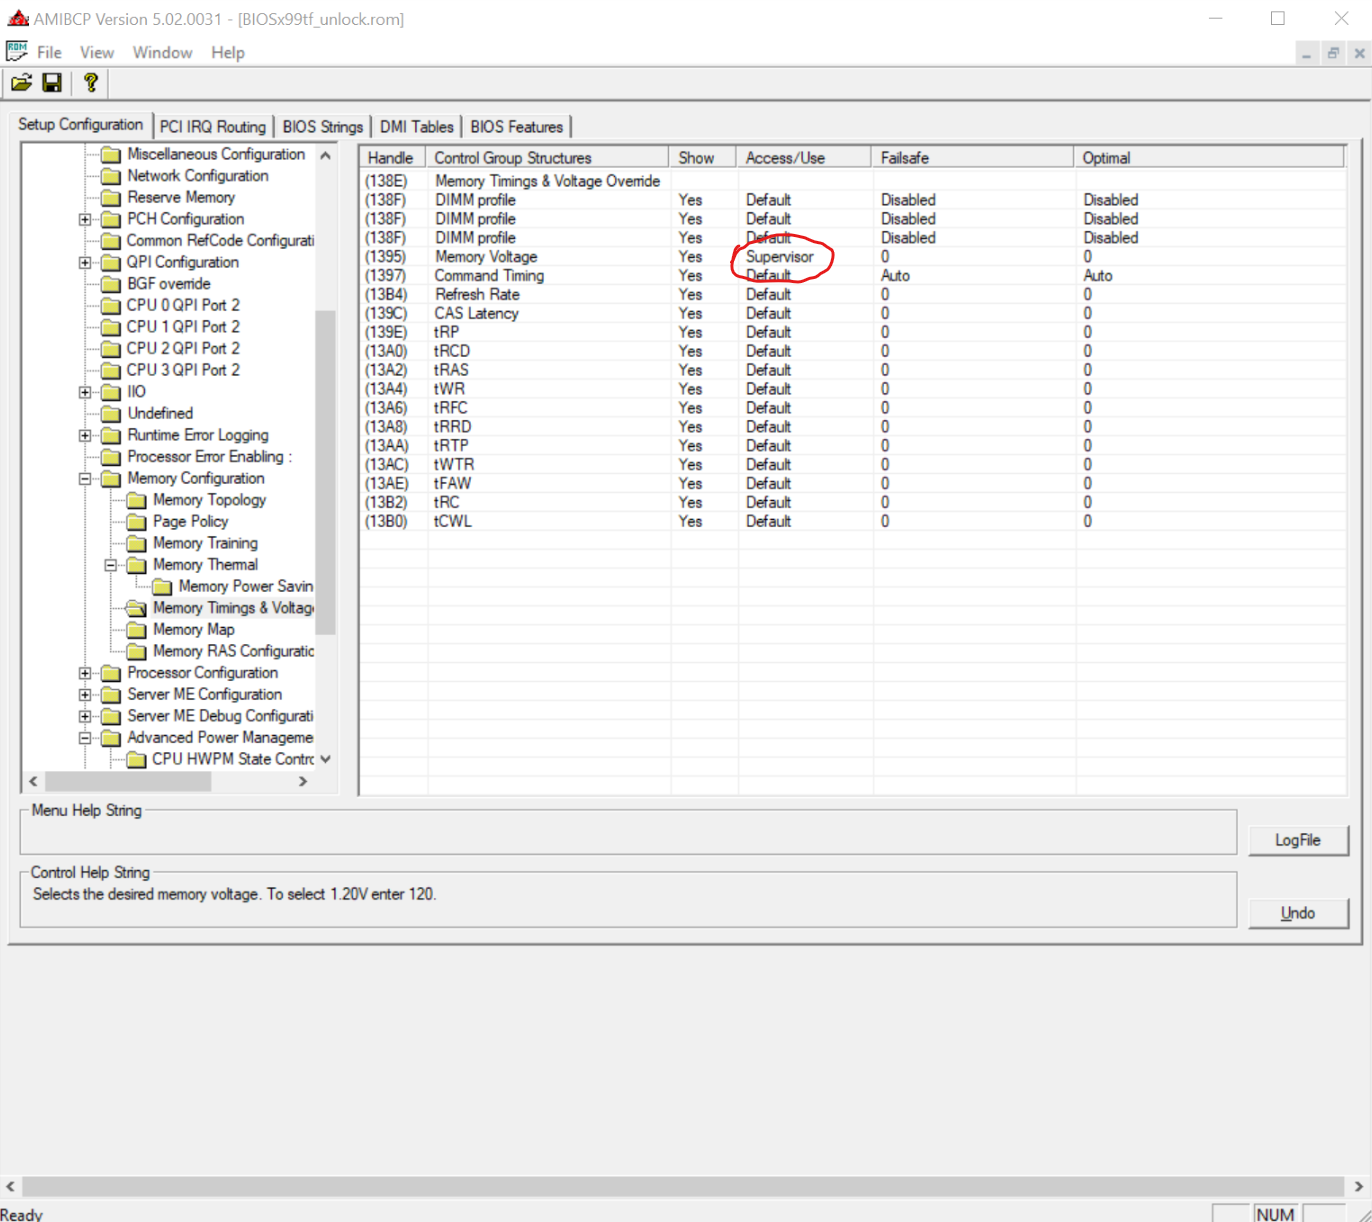Screen dimensions: 1372x1222
Task: Expand the PCH Configuration tree node
Action: click(x=85, y=219)
